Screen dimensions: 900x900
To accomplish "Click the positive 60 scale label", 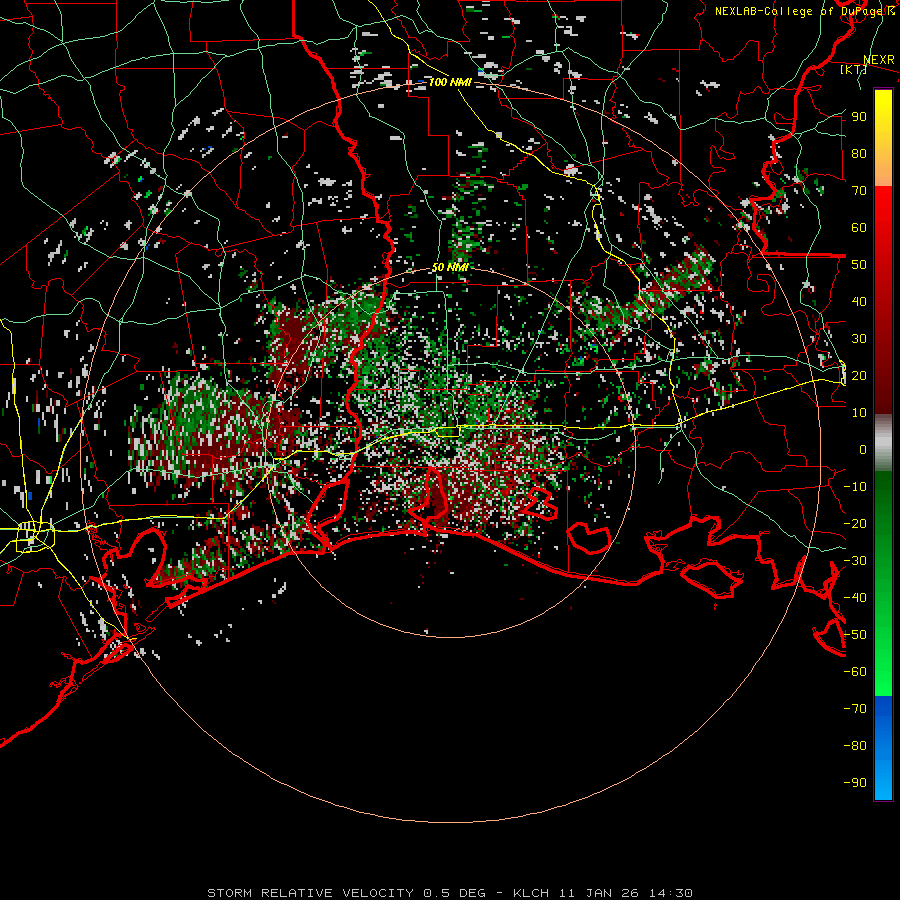I will (859, 227).
